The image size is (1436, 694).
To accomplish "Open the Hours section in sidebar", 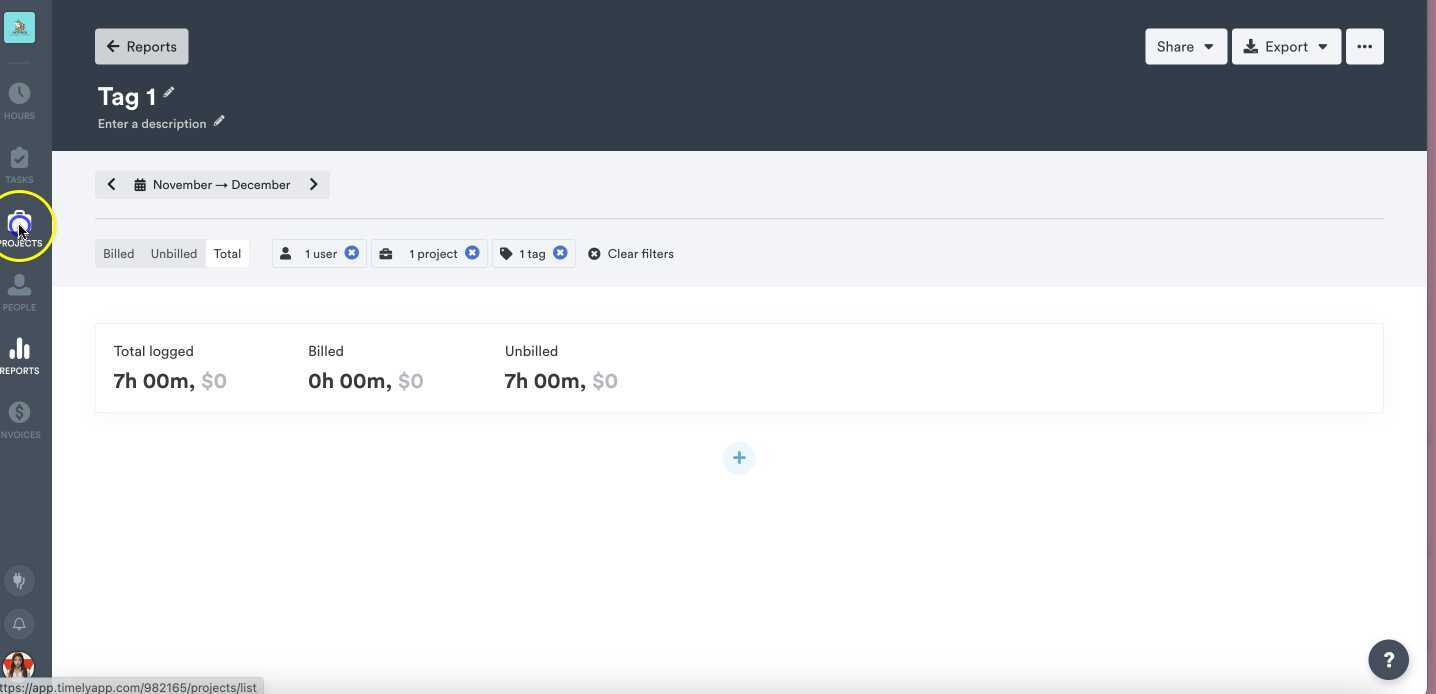I will pos(19,98).
